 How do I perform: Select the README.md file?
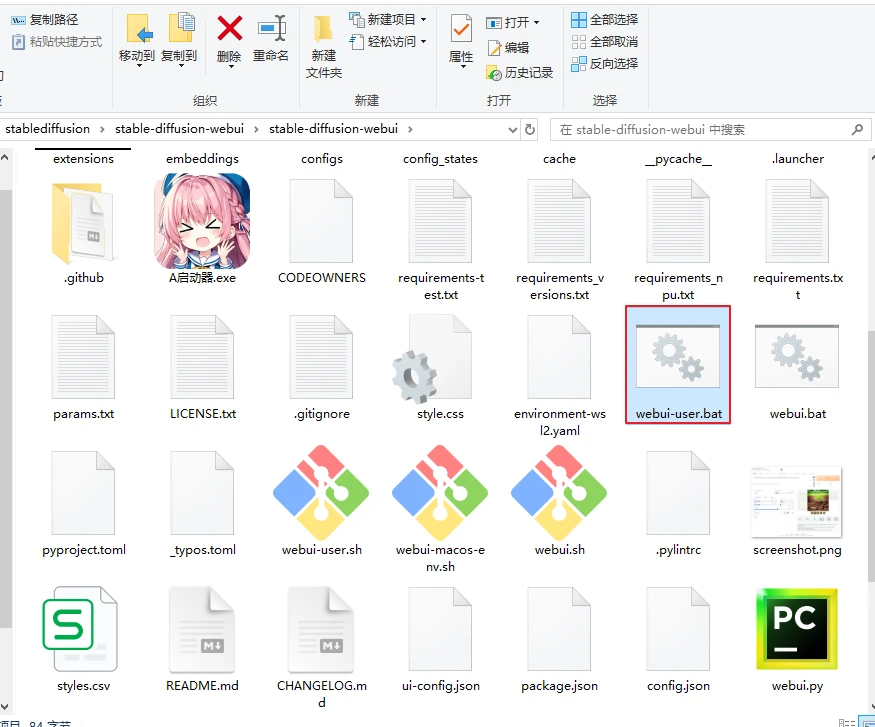pyautogui.click(x=203, y=639)
